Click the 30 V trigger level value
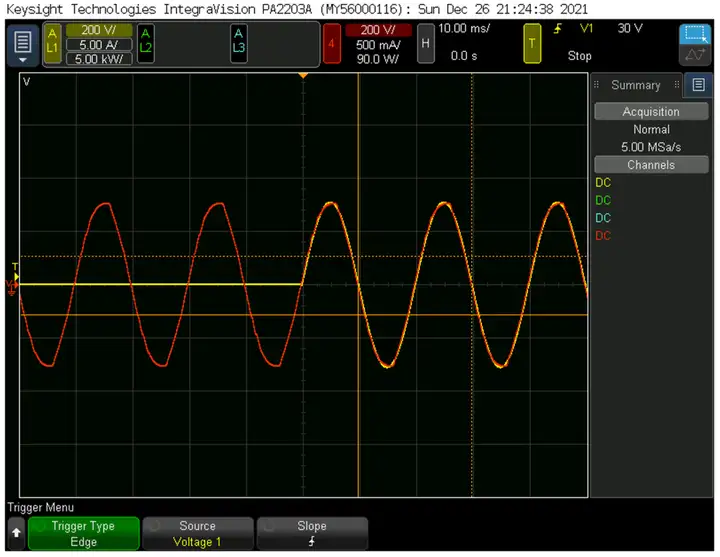This screenshot has height=557, width=720. click(630, 28)
